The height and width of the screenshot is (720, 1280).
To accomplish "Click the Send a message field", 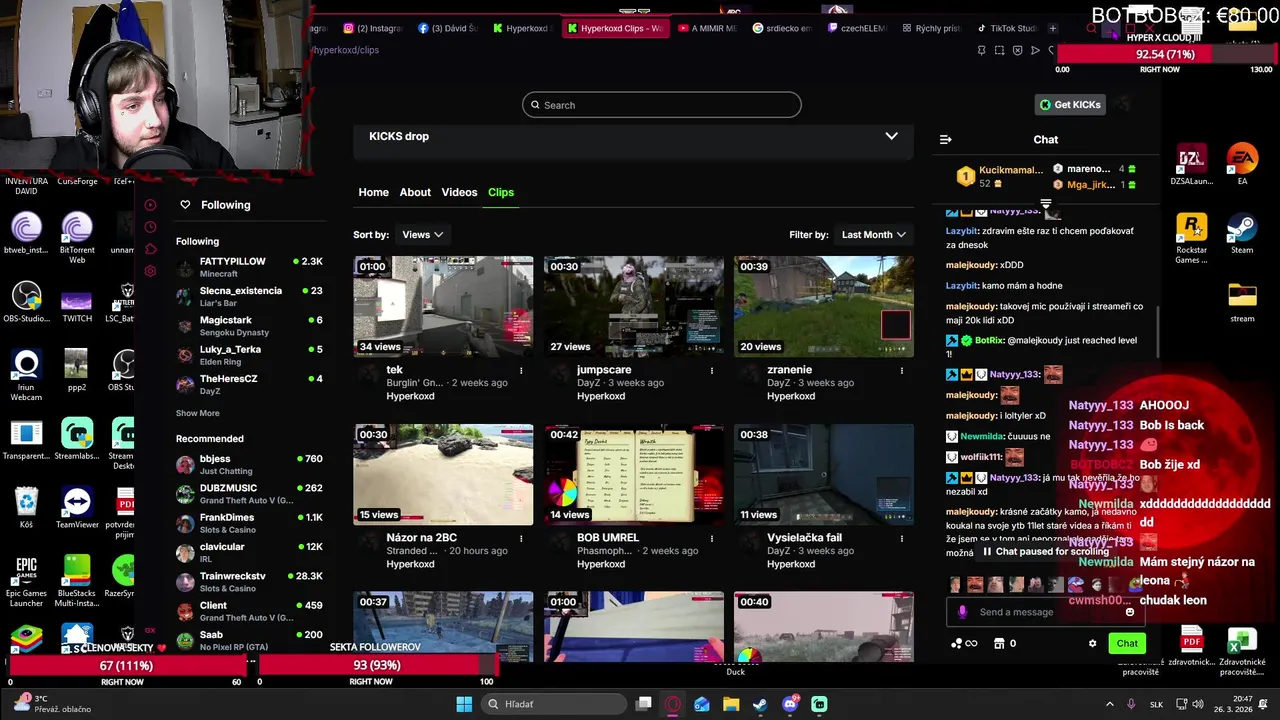I will click(1045, 612).
